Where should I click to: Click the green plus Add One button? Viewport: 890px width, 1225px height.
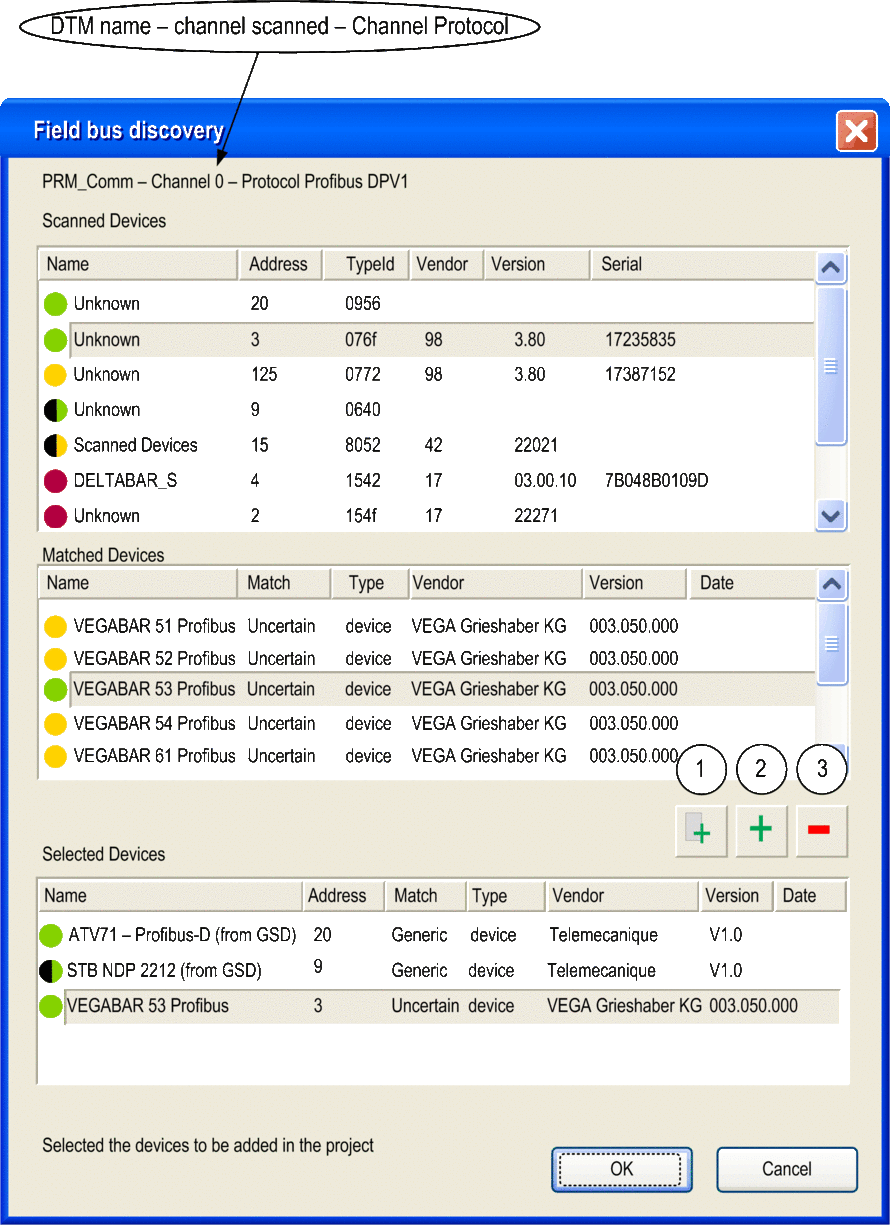761,831
